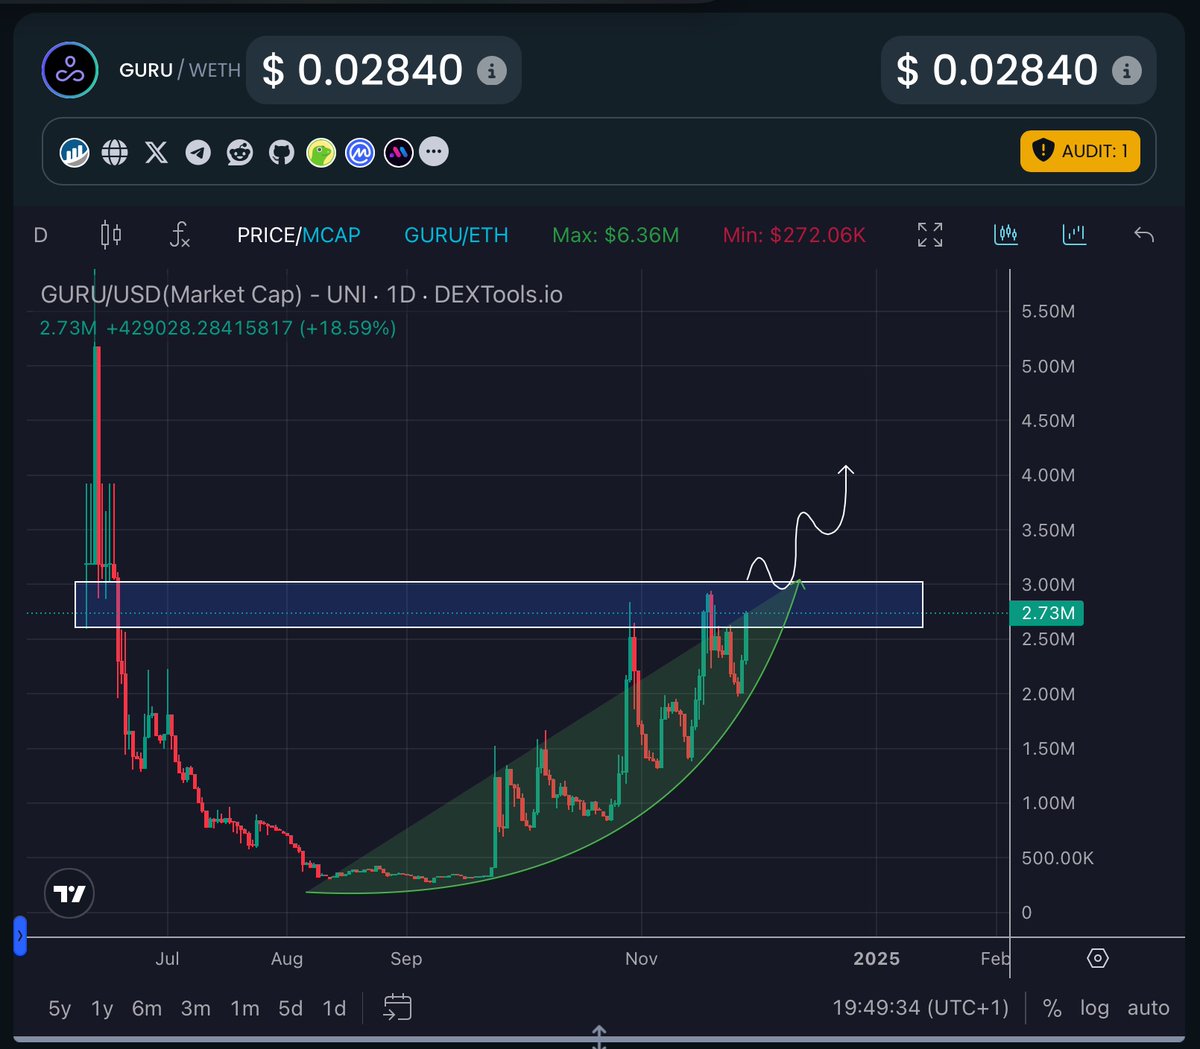This screenshot has width=1200, height=1049.
Task: Toggle candle markers chart icon
Action: [x=1005, y=235]
